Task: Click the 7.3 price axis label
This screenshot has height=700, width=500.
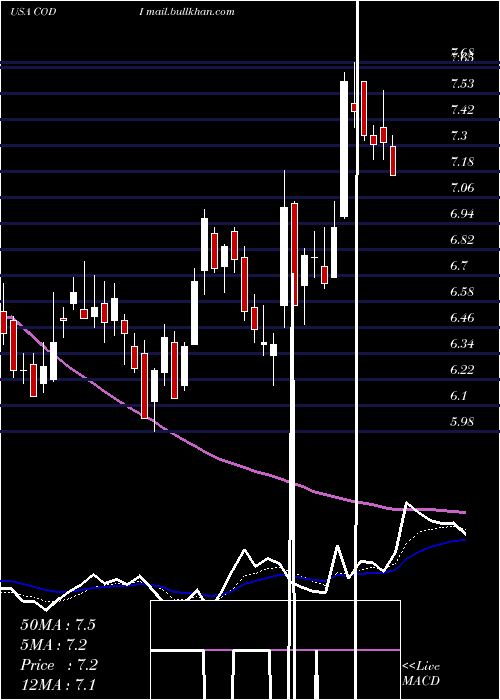Action: click(459, 136)
